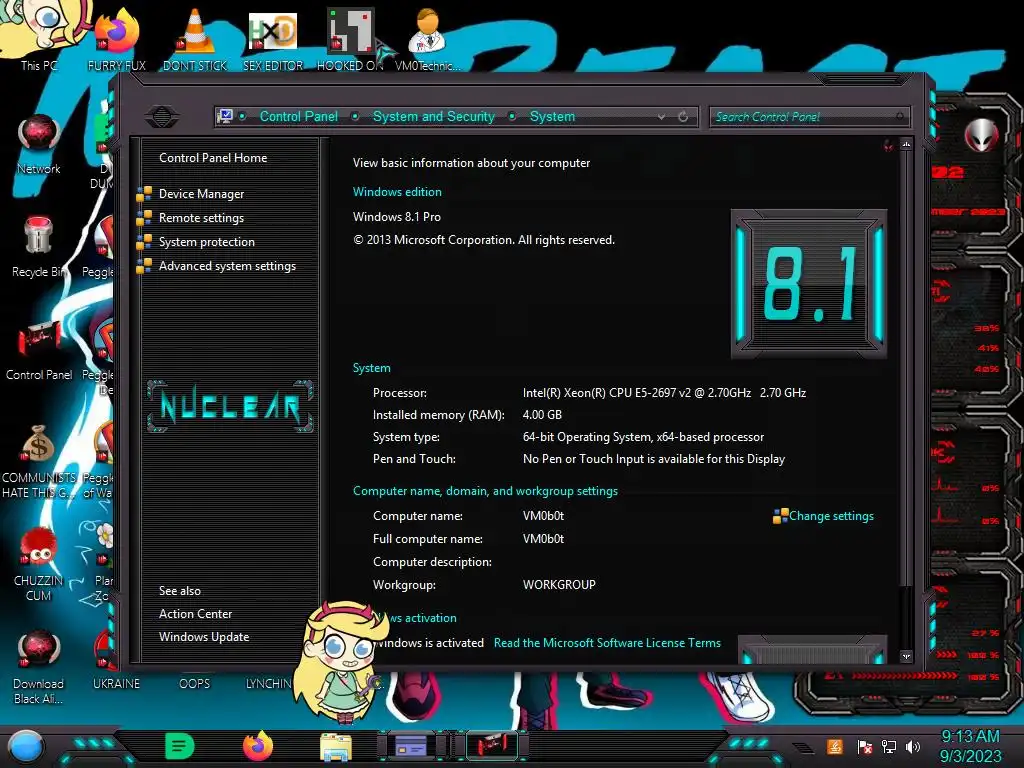
Task: Open the HOOKED ON desktop shortcut
Action: click(x=350, y=39)
